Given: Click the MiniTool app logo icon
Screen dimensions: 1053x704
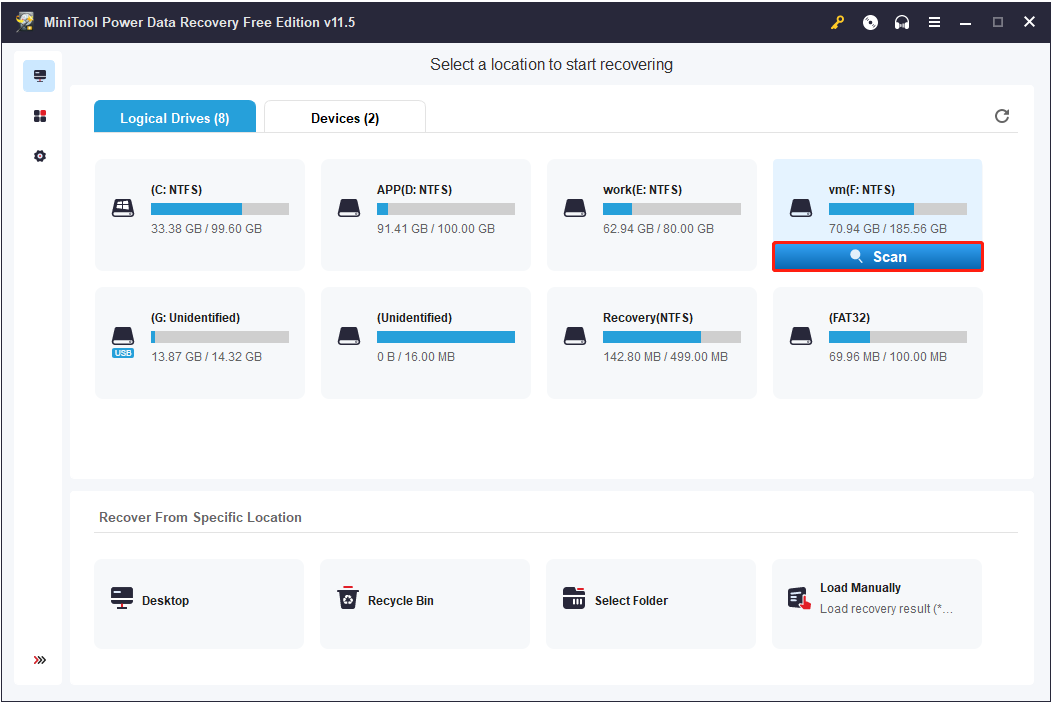Looking at the screenshot, I should click(x=25, y=21).
